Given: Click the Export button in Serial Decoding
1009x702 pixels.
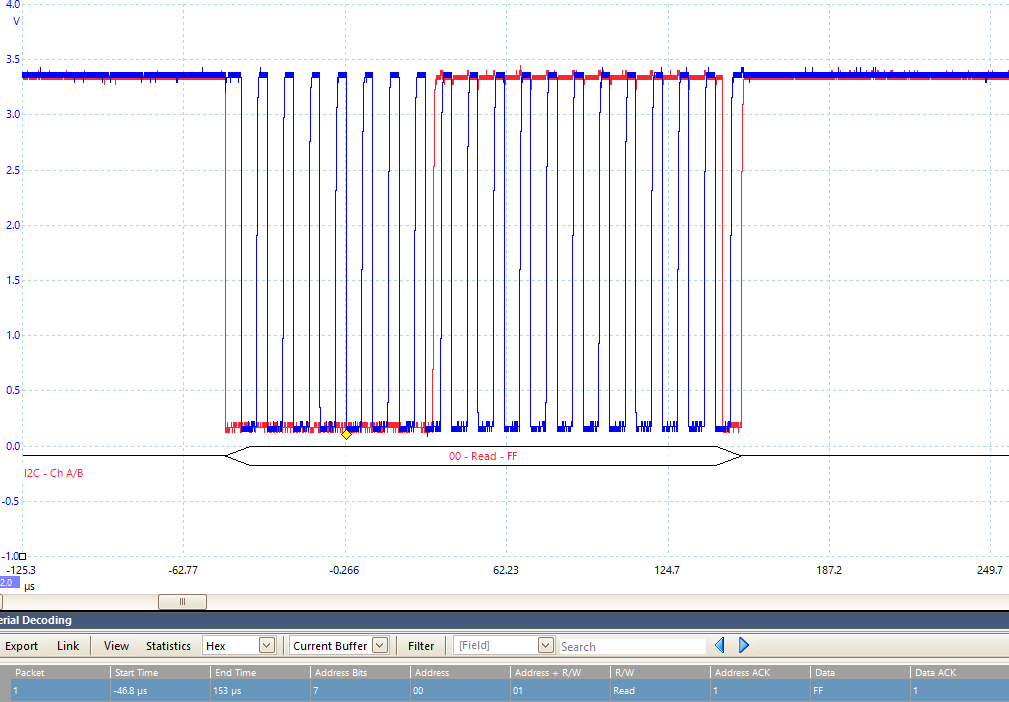Looking at the screenshot, I should (21, 646).
